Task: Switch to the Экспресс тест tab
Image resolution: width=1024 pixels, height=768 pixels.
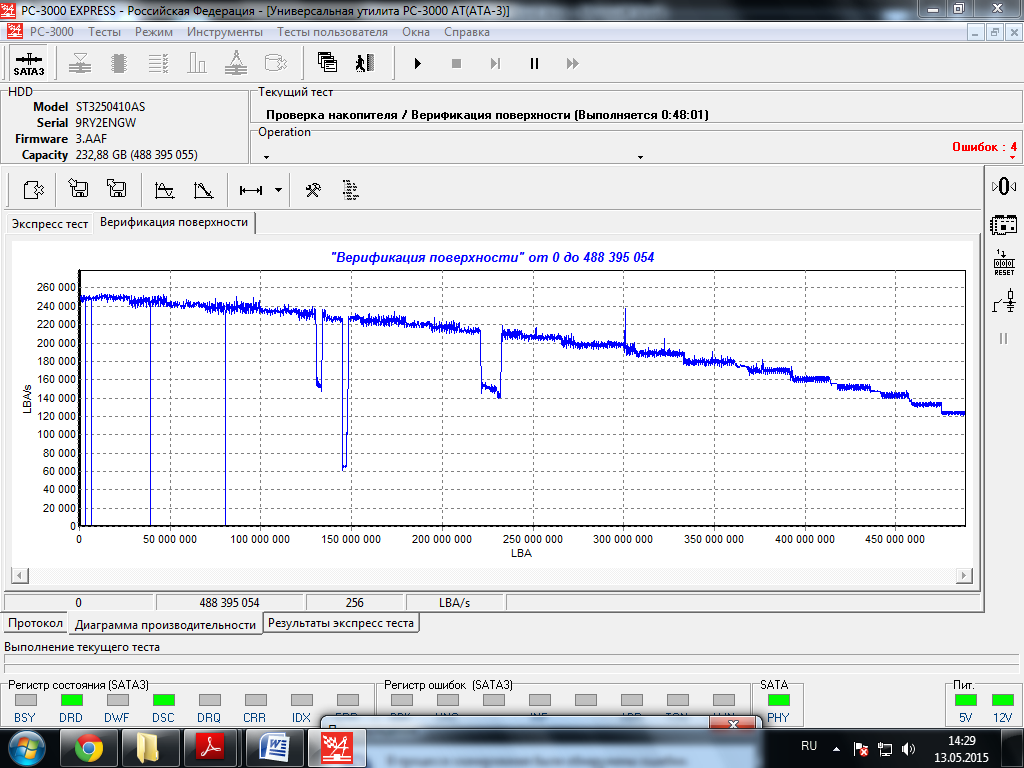Action: [50, 223]
